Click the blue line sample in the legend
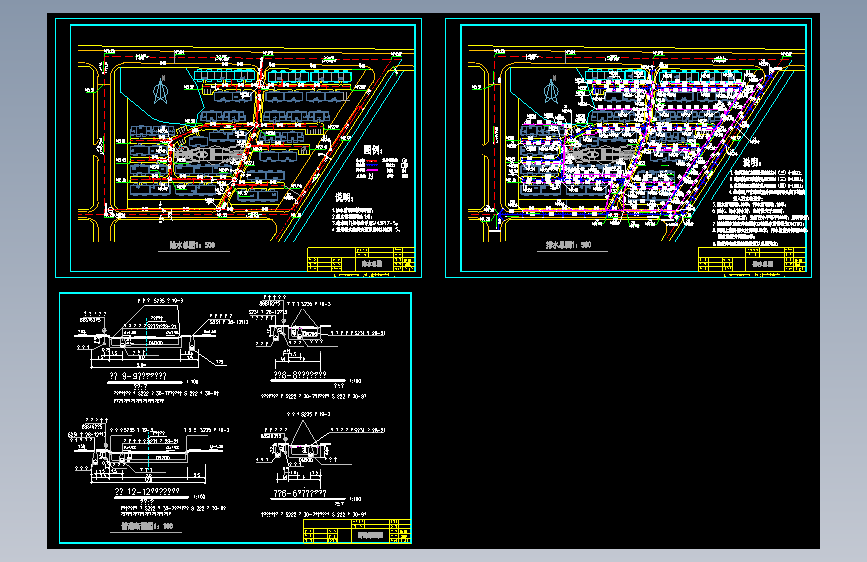This screenshot has width=867, height=562. (x=372, y=165)
